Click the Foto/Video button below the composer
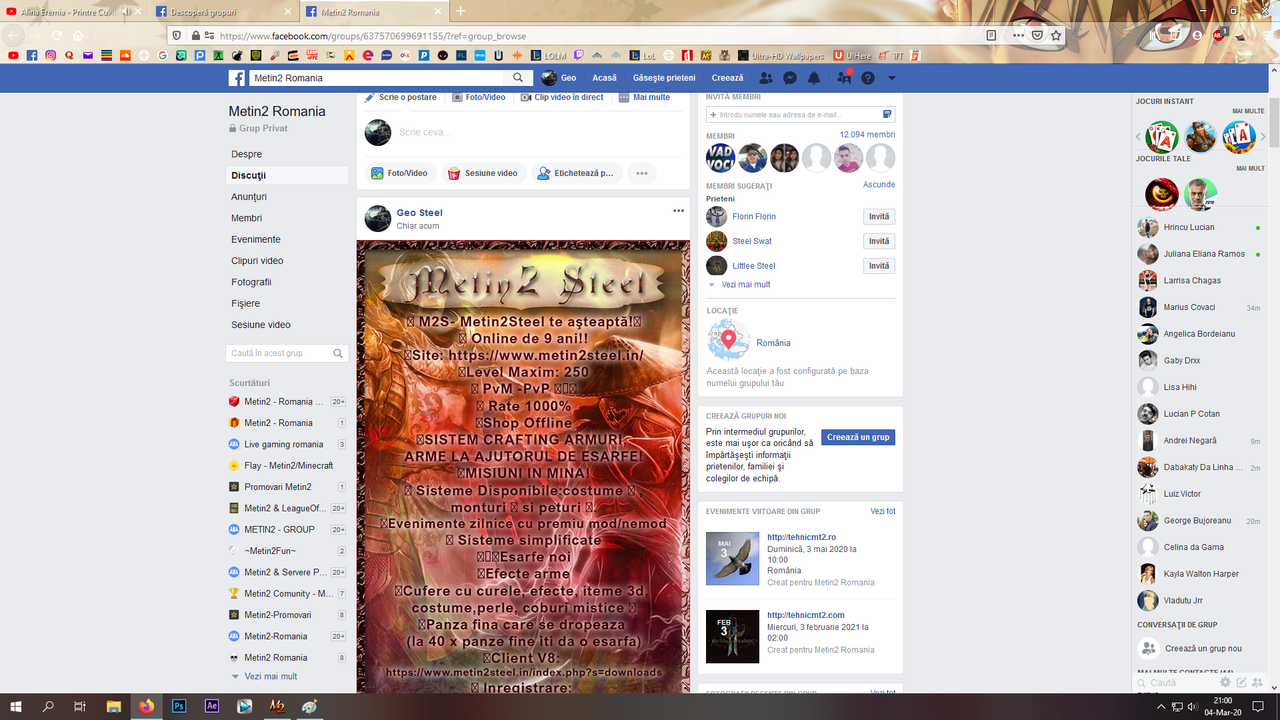Image resolution: width=1280 pixels, height=720 pixels. point(399,173)
